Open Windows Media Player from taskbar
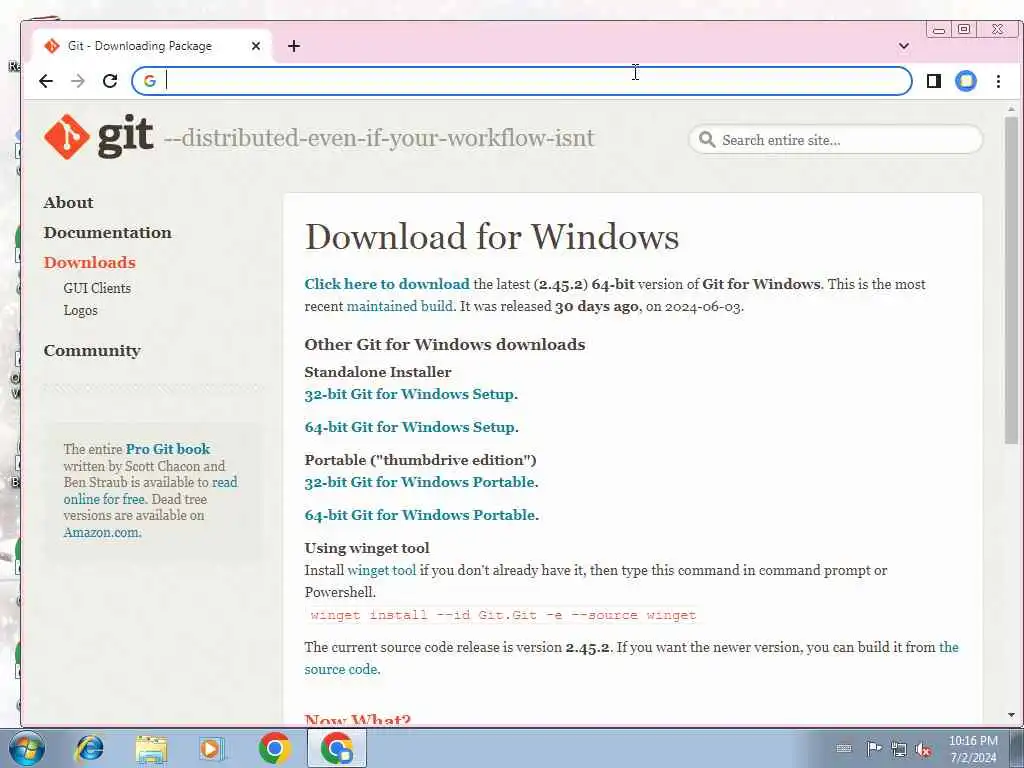This screenshot has width=1024, height=768. (x=212, y=748)
